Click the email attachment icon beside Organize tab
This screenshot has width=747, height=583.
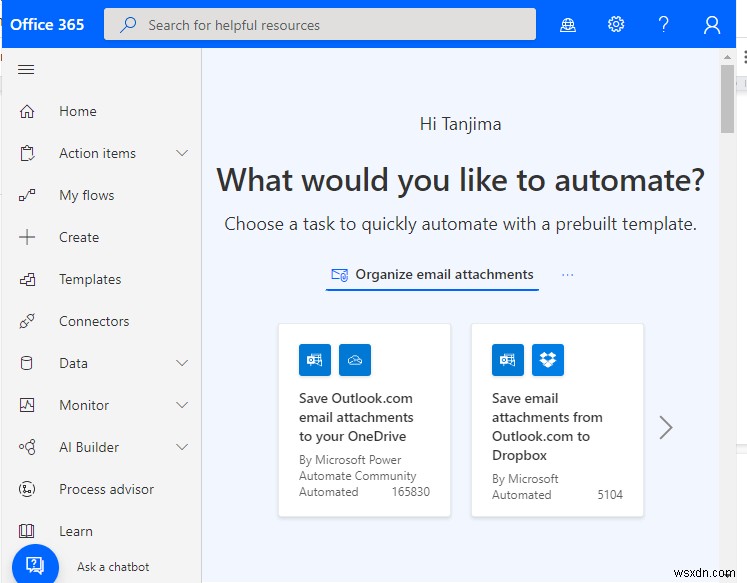pyautogui.click(x=340, y=275)
